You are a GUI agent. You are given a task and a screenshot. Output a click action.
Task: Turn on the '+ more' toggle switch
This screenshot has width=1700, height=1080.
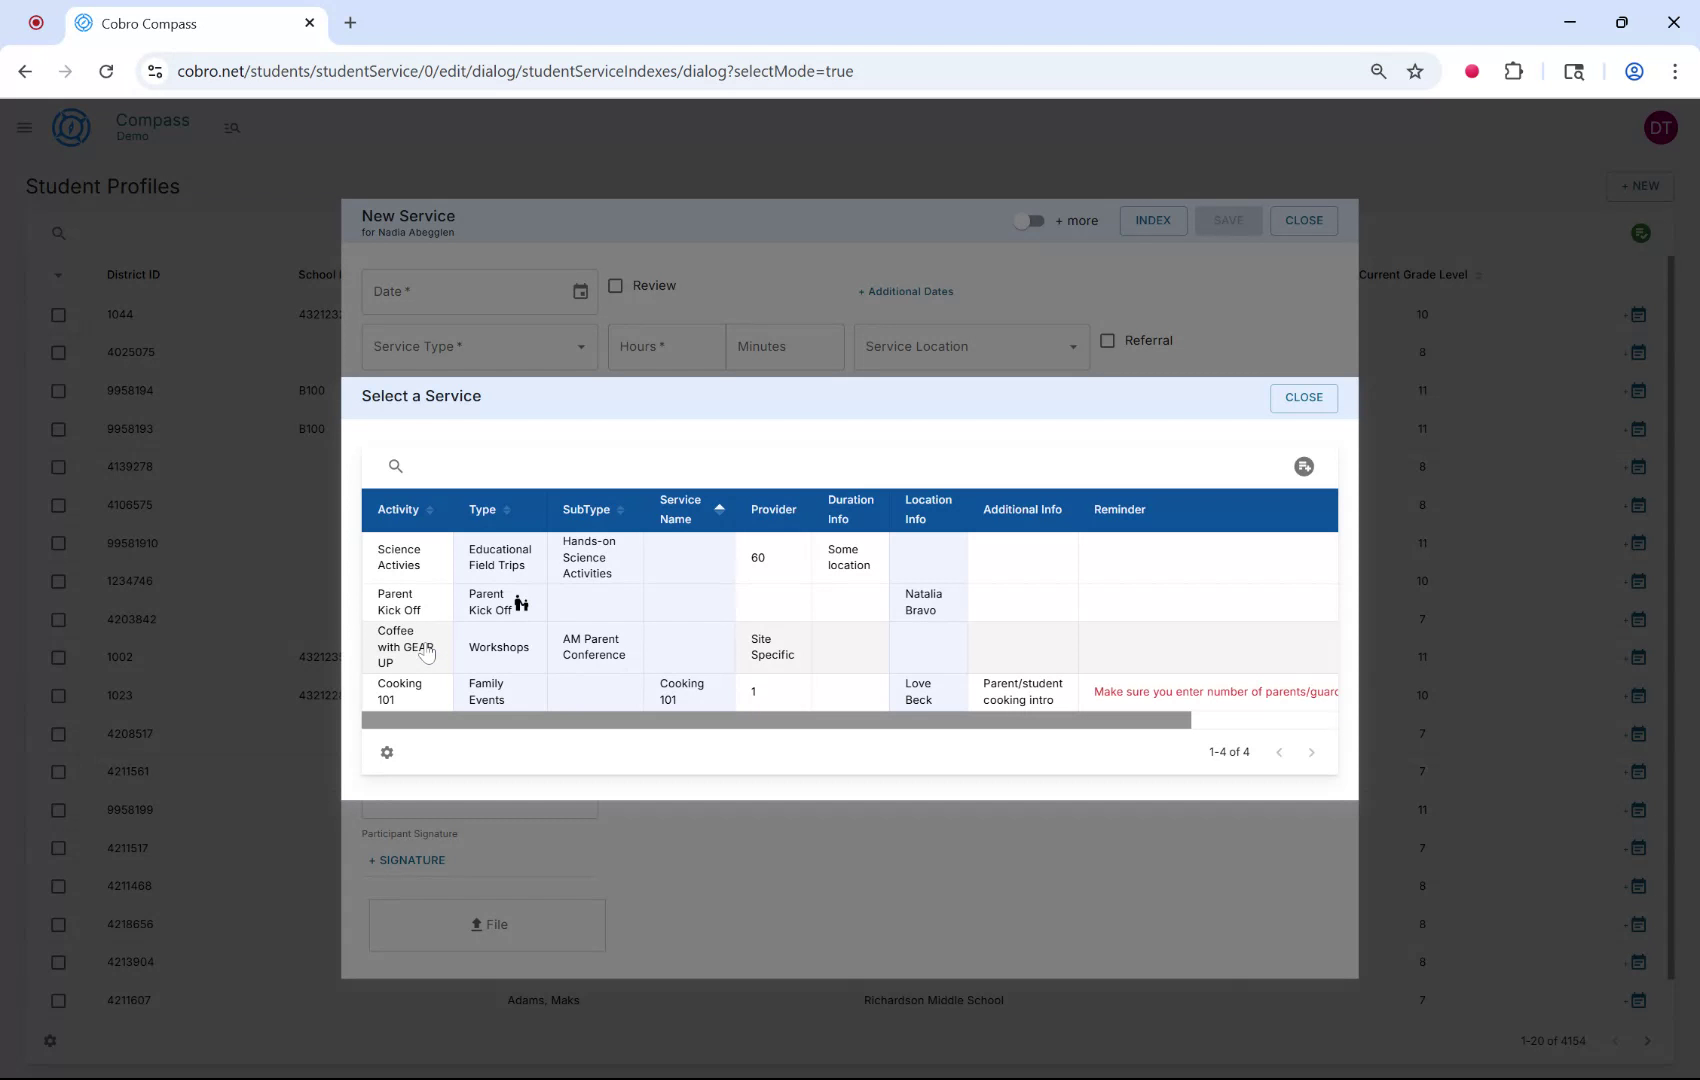pyautogui.click(x=1029, y=220)
